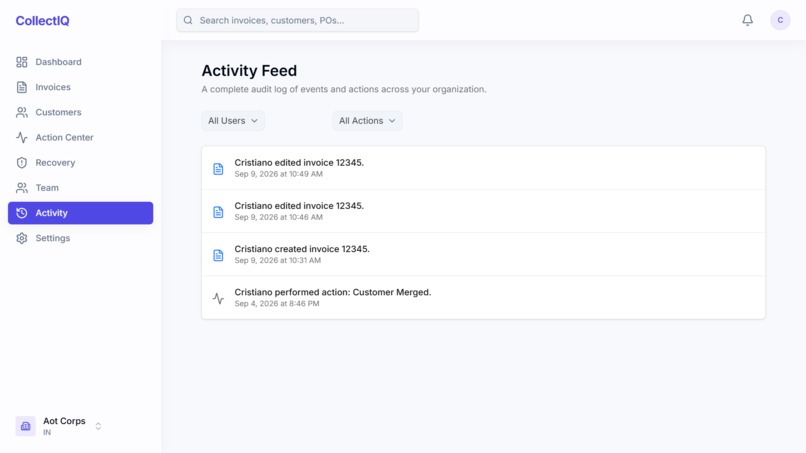806x453 pixels.
Task: Open the Team page
Action: pyautogui.click(x=80, y=188)
